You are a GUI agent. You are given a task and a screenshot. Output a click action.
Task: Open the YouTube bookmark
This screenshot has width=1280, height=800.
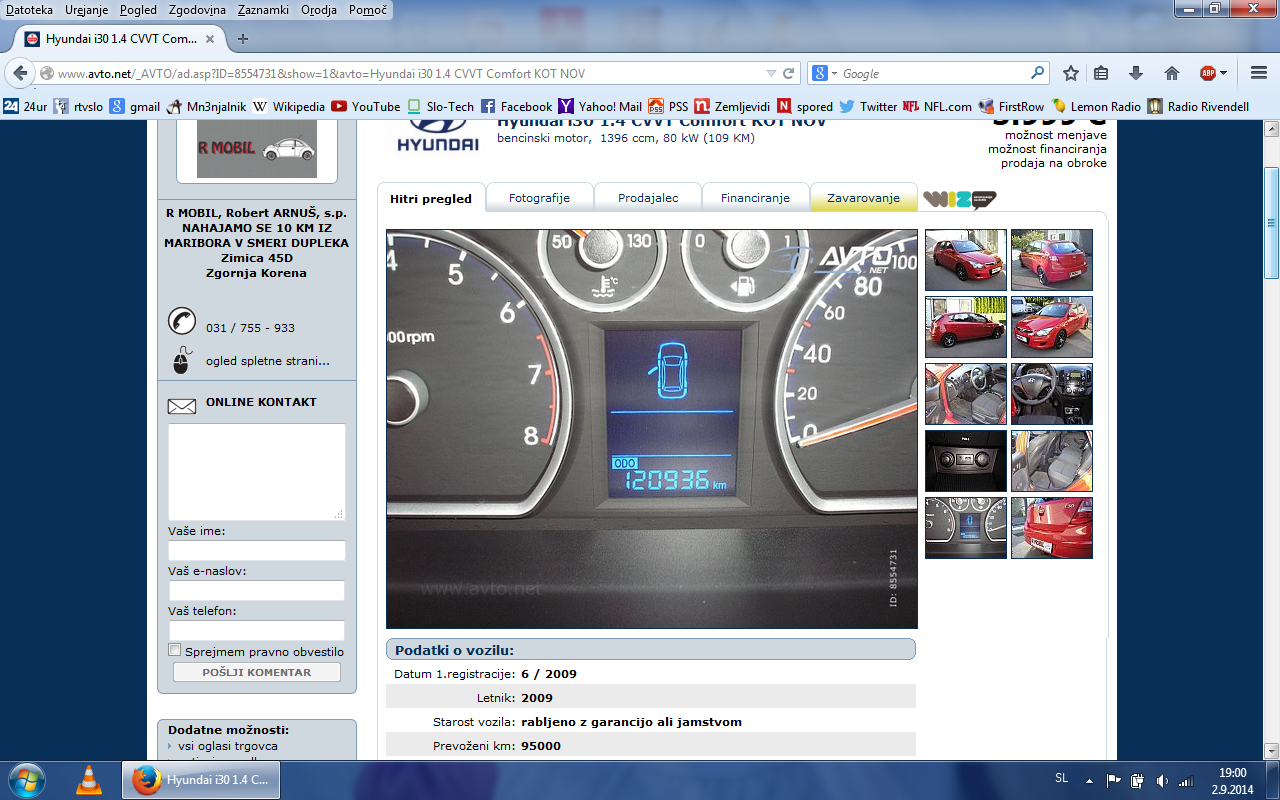point(366,106)
